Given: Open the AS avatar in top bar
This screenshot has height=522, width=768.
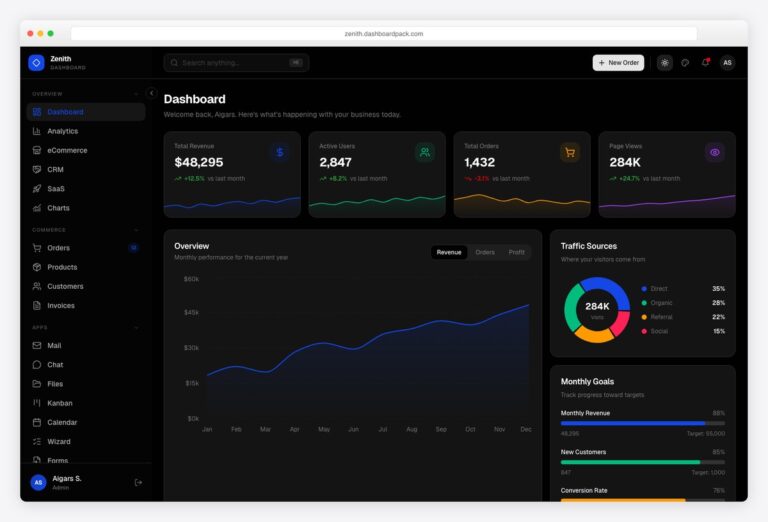Looking at the screenshot, I should [x=727, y=63].
